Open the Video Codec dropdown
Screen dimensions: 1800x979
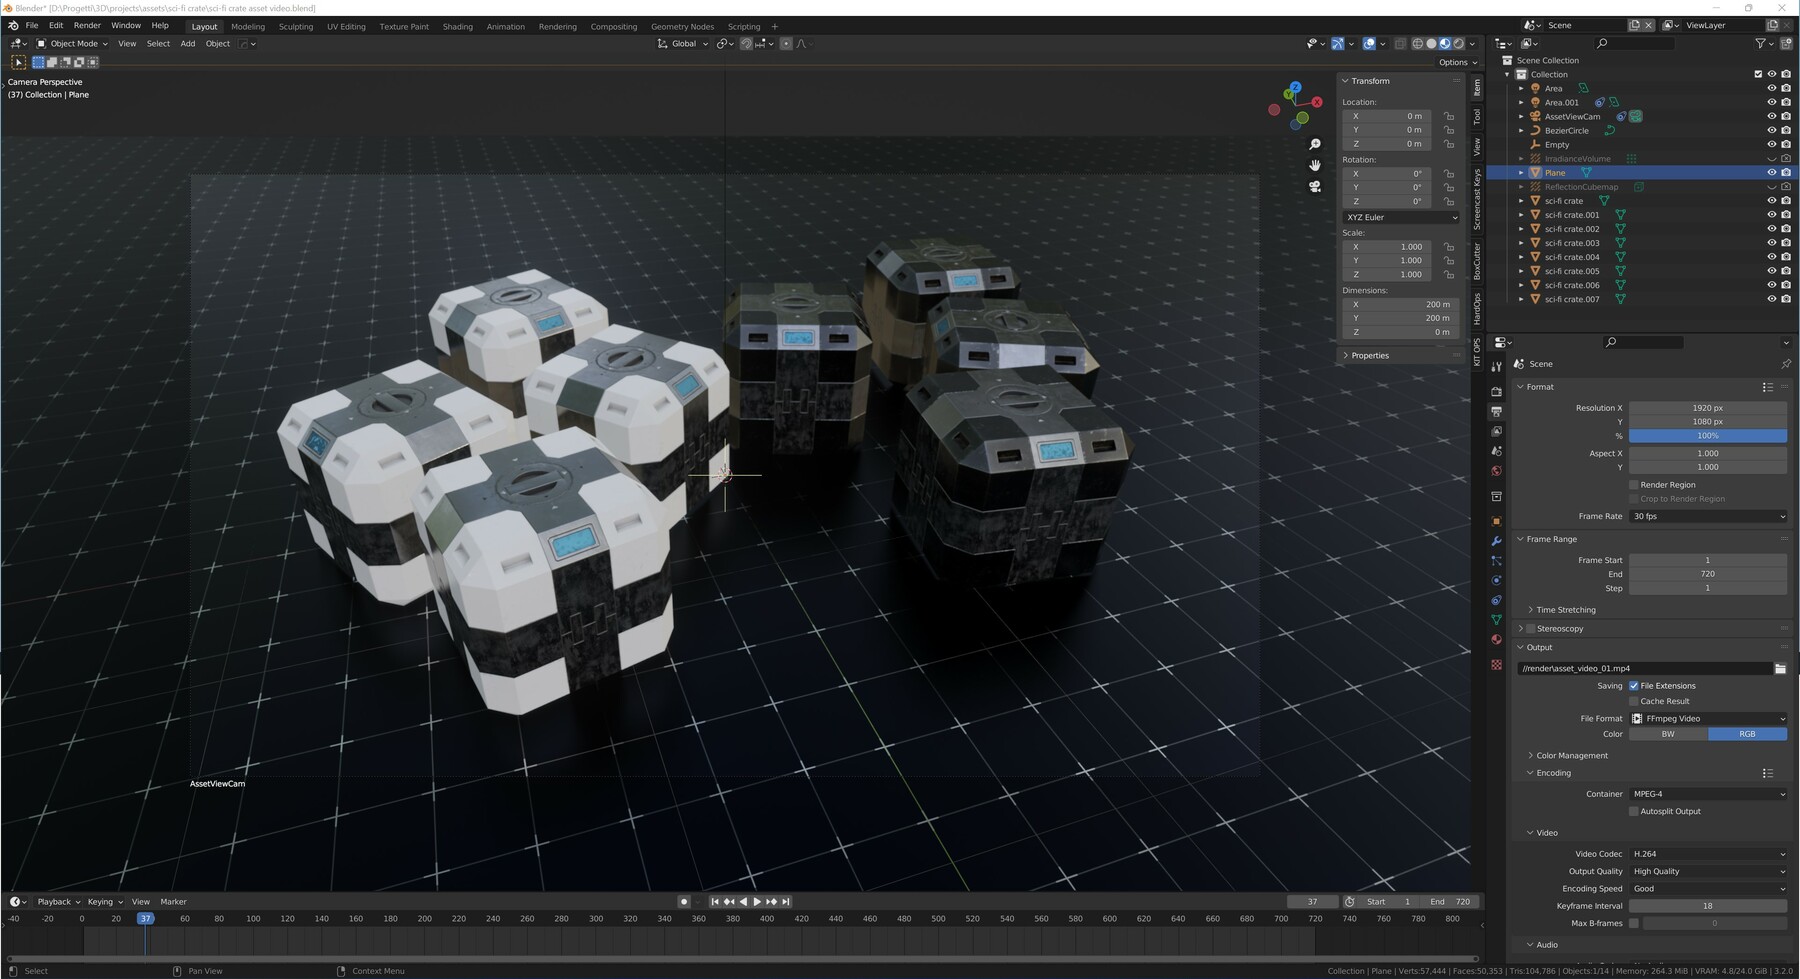pos(1705,853)
